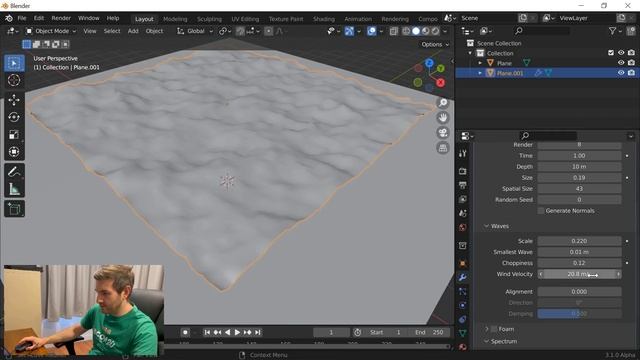Expand the Foam section

tap(487, 329)
